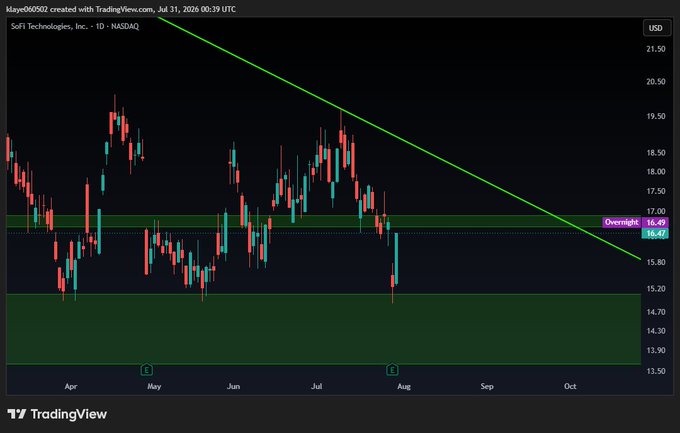Click the 'created with TradingView.com' header text

(103, 9)
